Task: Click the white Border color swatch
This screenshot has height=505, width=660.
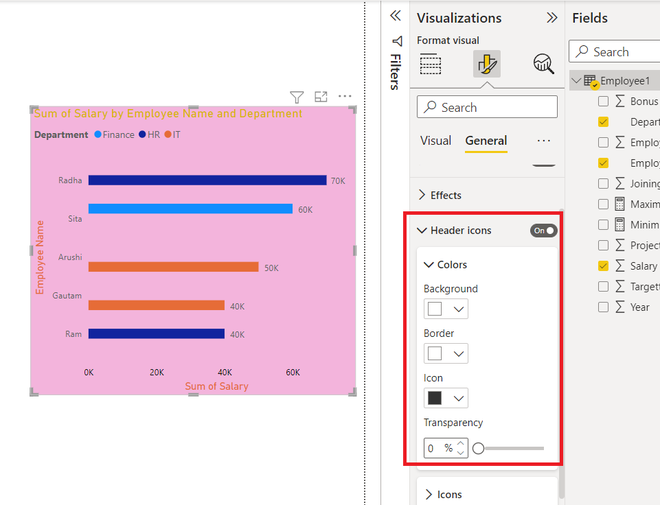Action: pyautogui.click(x=435, y=354)
